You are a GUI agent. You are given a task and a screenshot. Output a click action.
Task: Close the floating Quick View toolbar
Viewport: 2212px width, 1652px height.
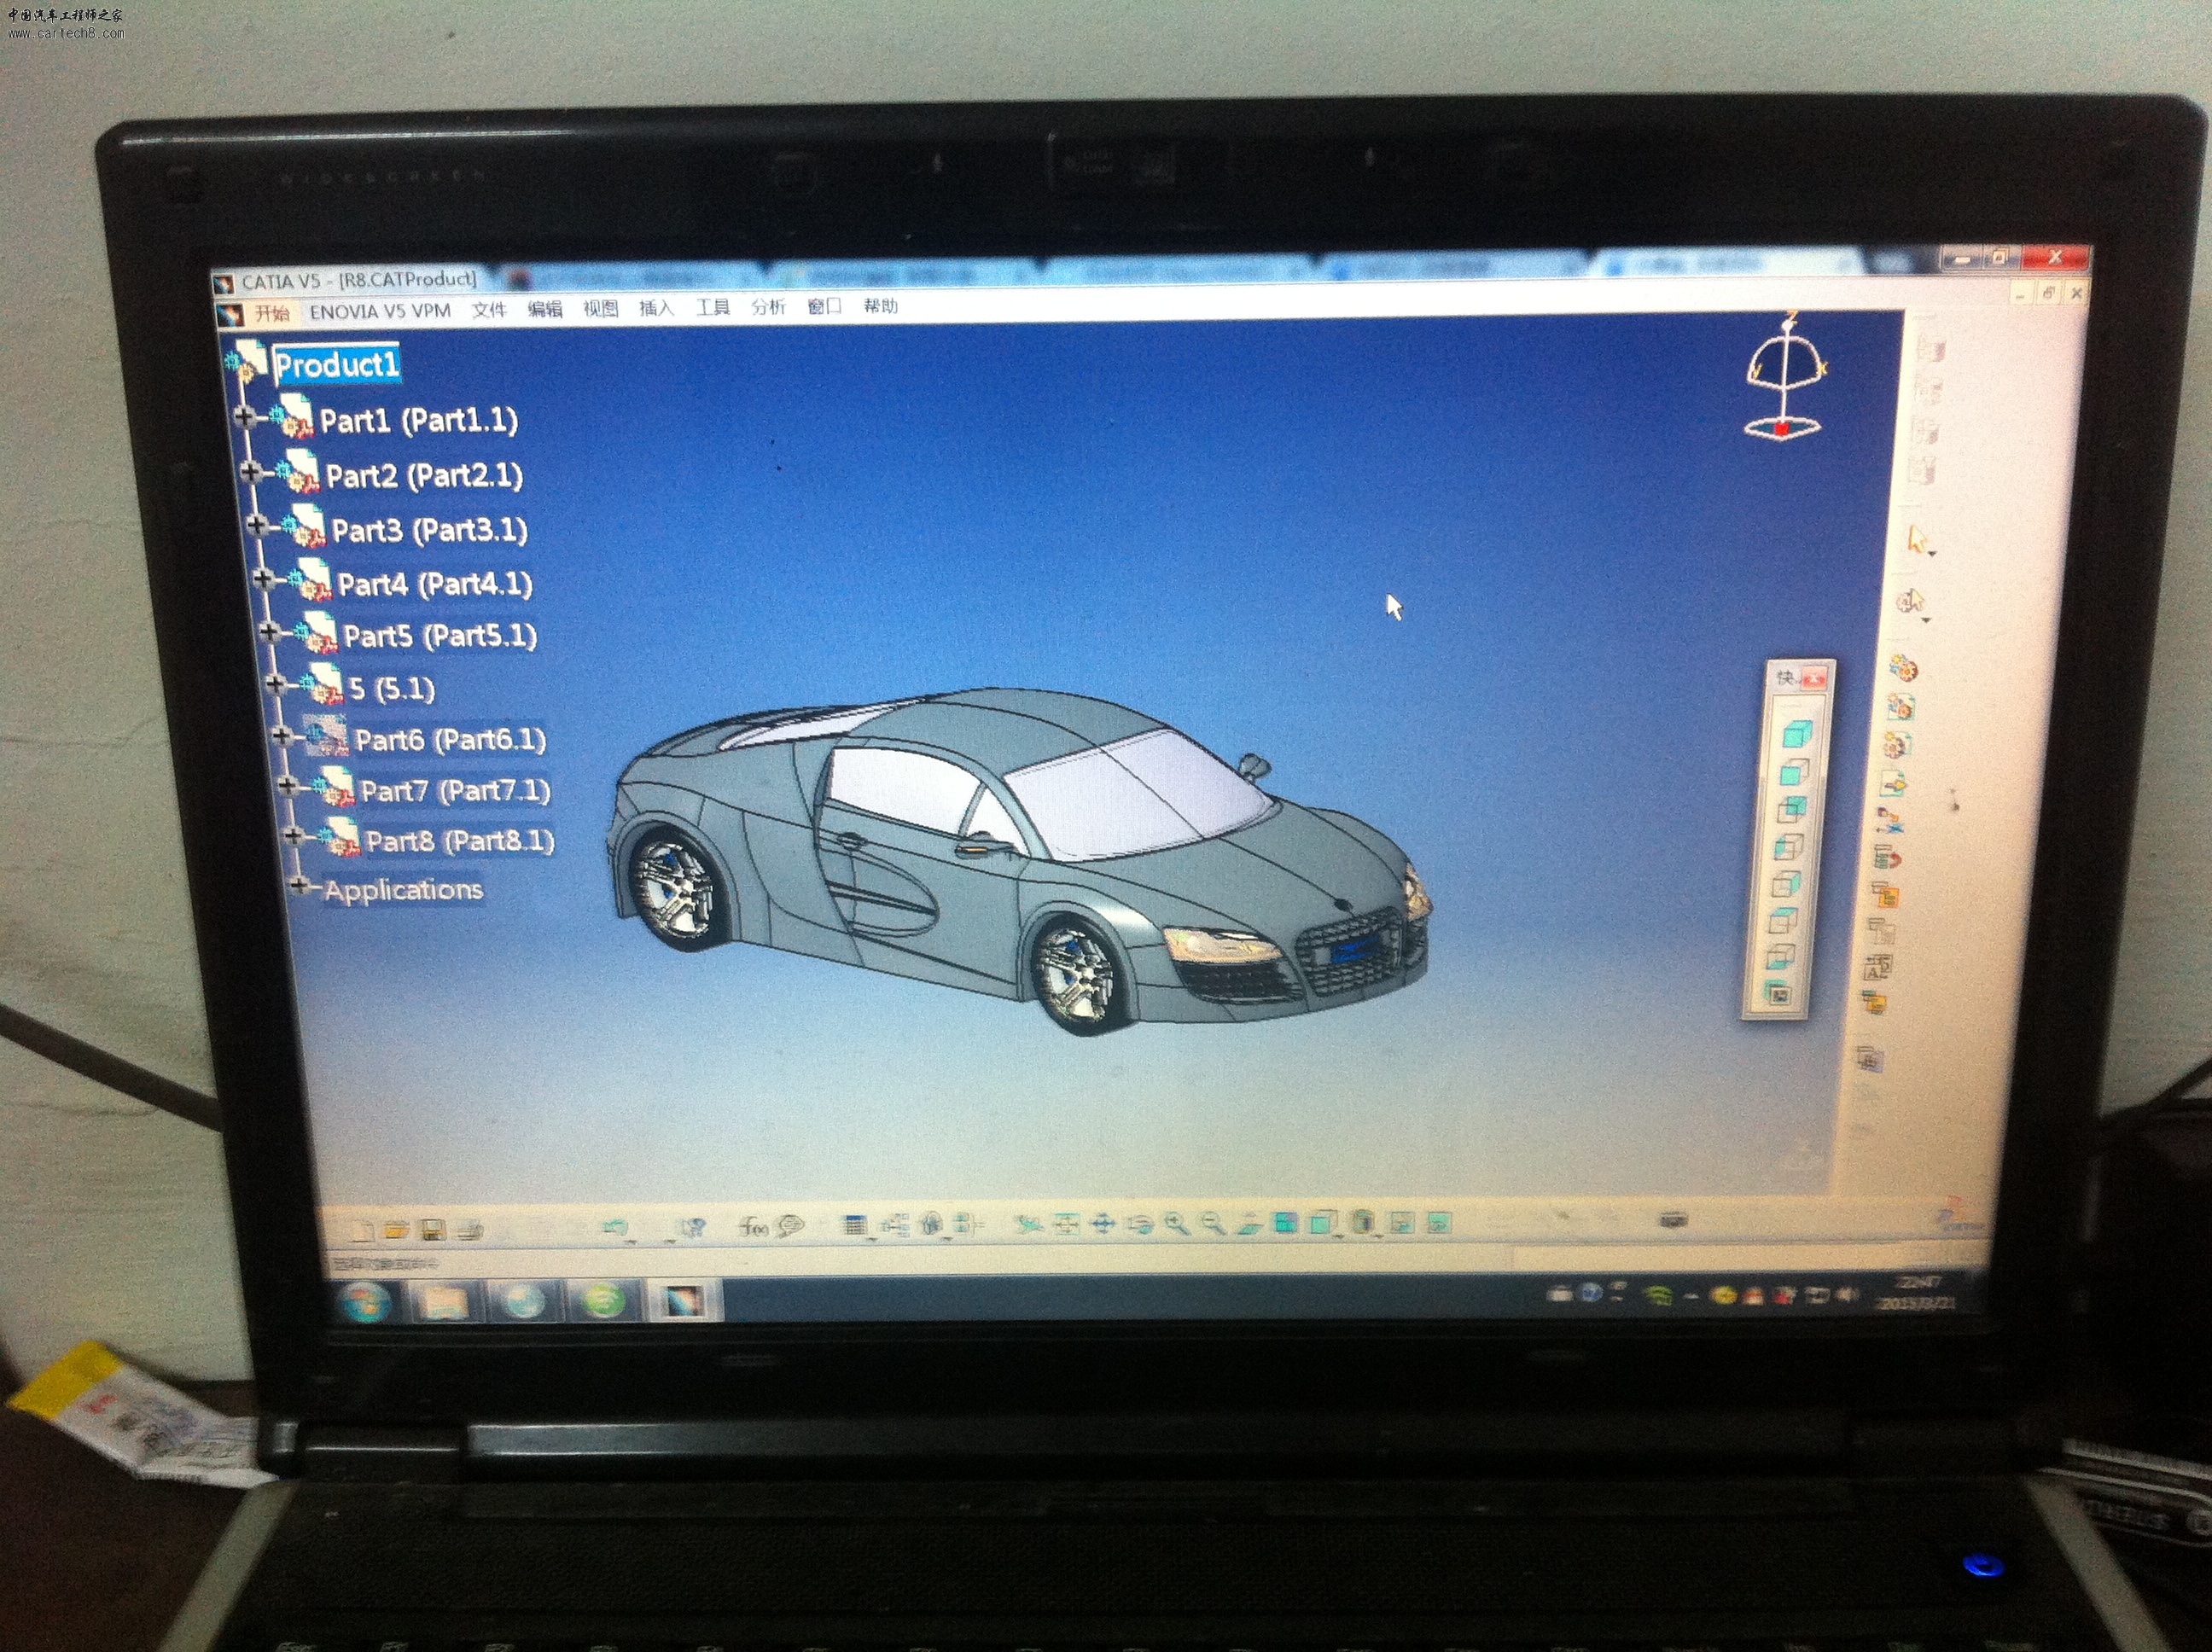pos(1815,679)
